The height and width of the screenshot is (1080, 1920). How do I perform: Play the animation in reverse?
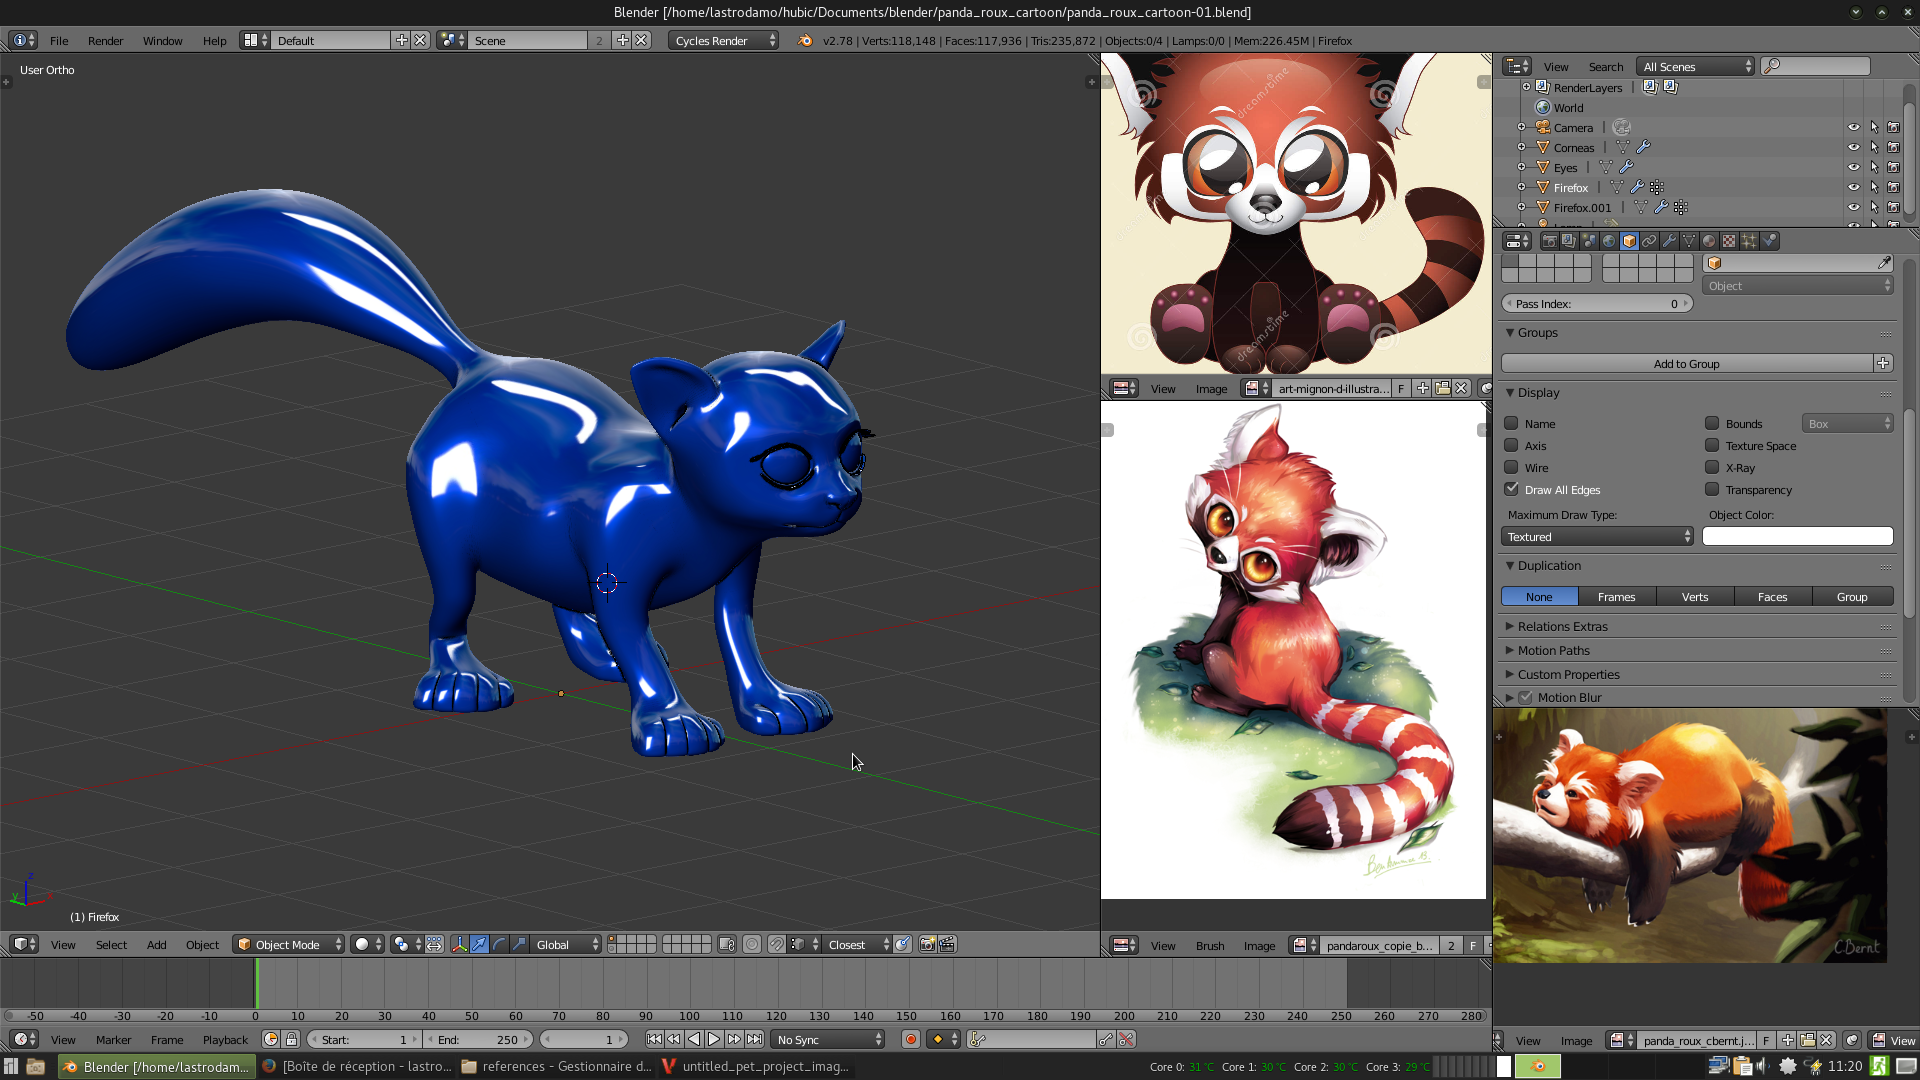click(x=694, y=1039)
